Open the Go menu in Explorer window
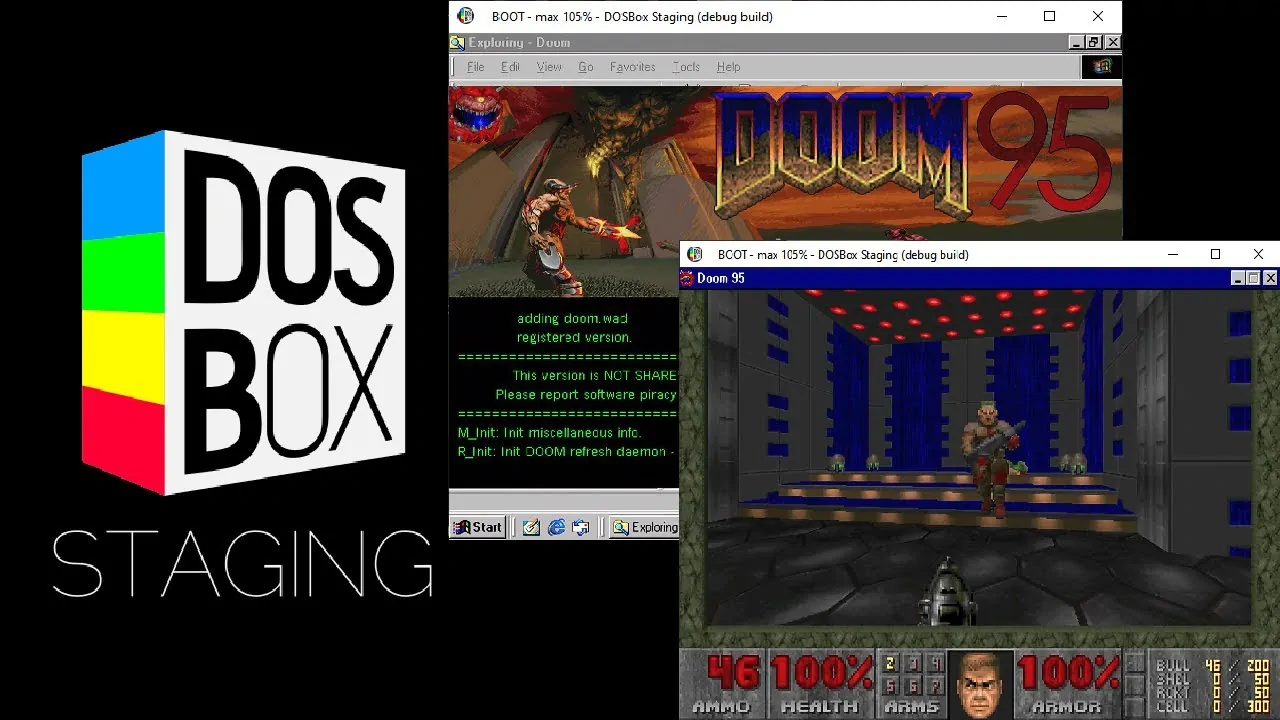Image resolution: width=1280 pixels, height=720 pixels. (586, 67)
